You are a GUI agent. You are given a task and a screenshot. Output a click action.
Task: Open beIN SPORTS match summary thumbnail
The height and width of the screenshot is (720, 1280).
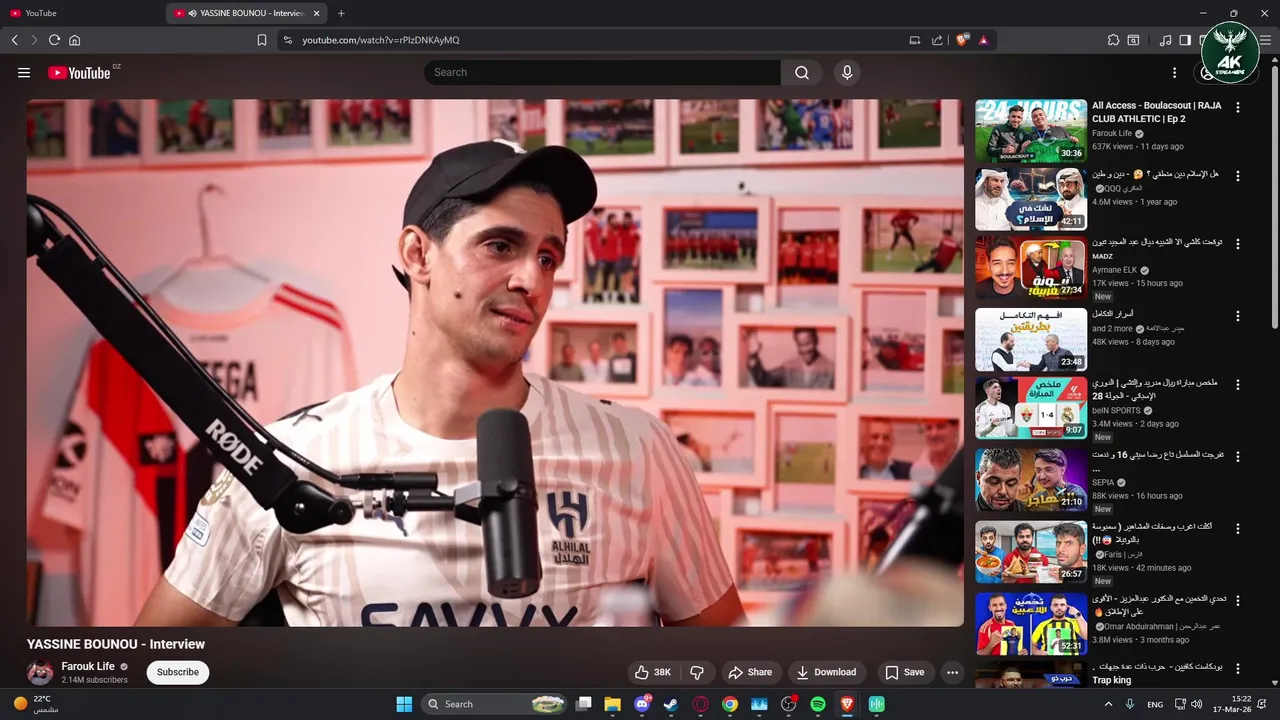1031,408
